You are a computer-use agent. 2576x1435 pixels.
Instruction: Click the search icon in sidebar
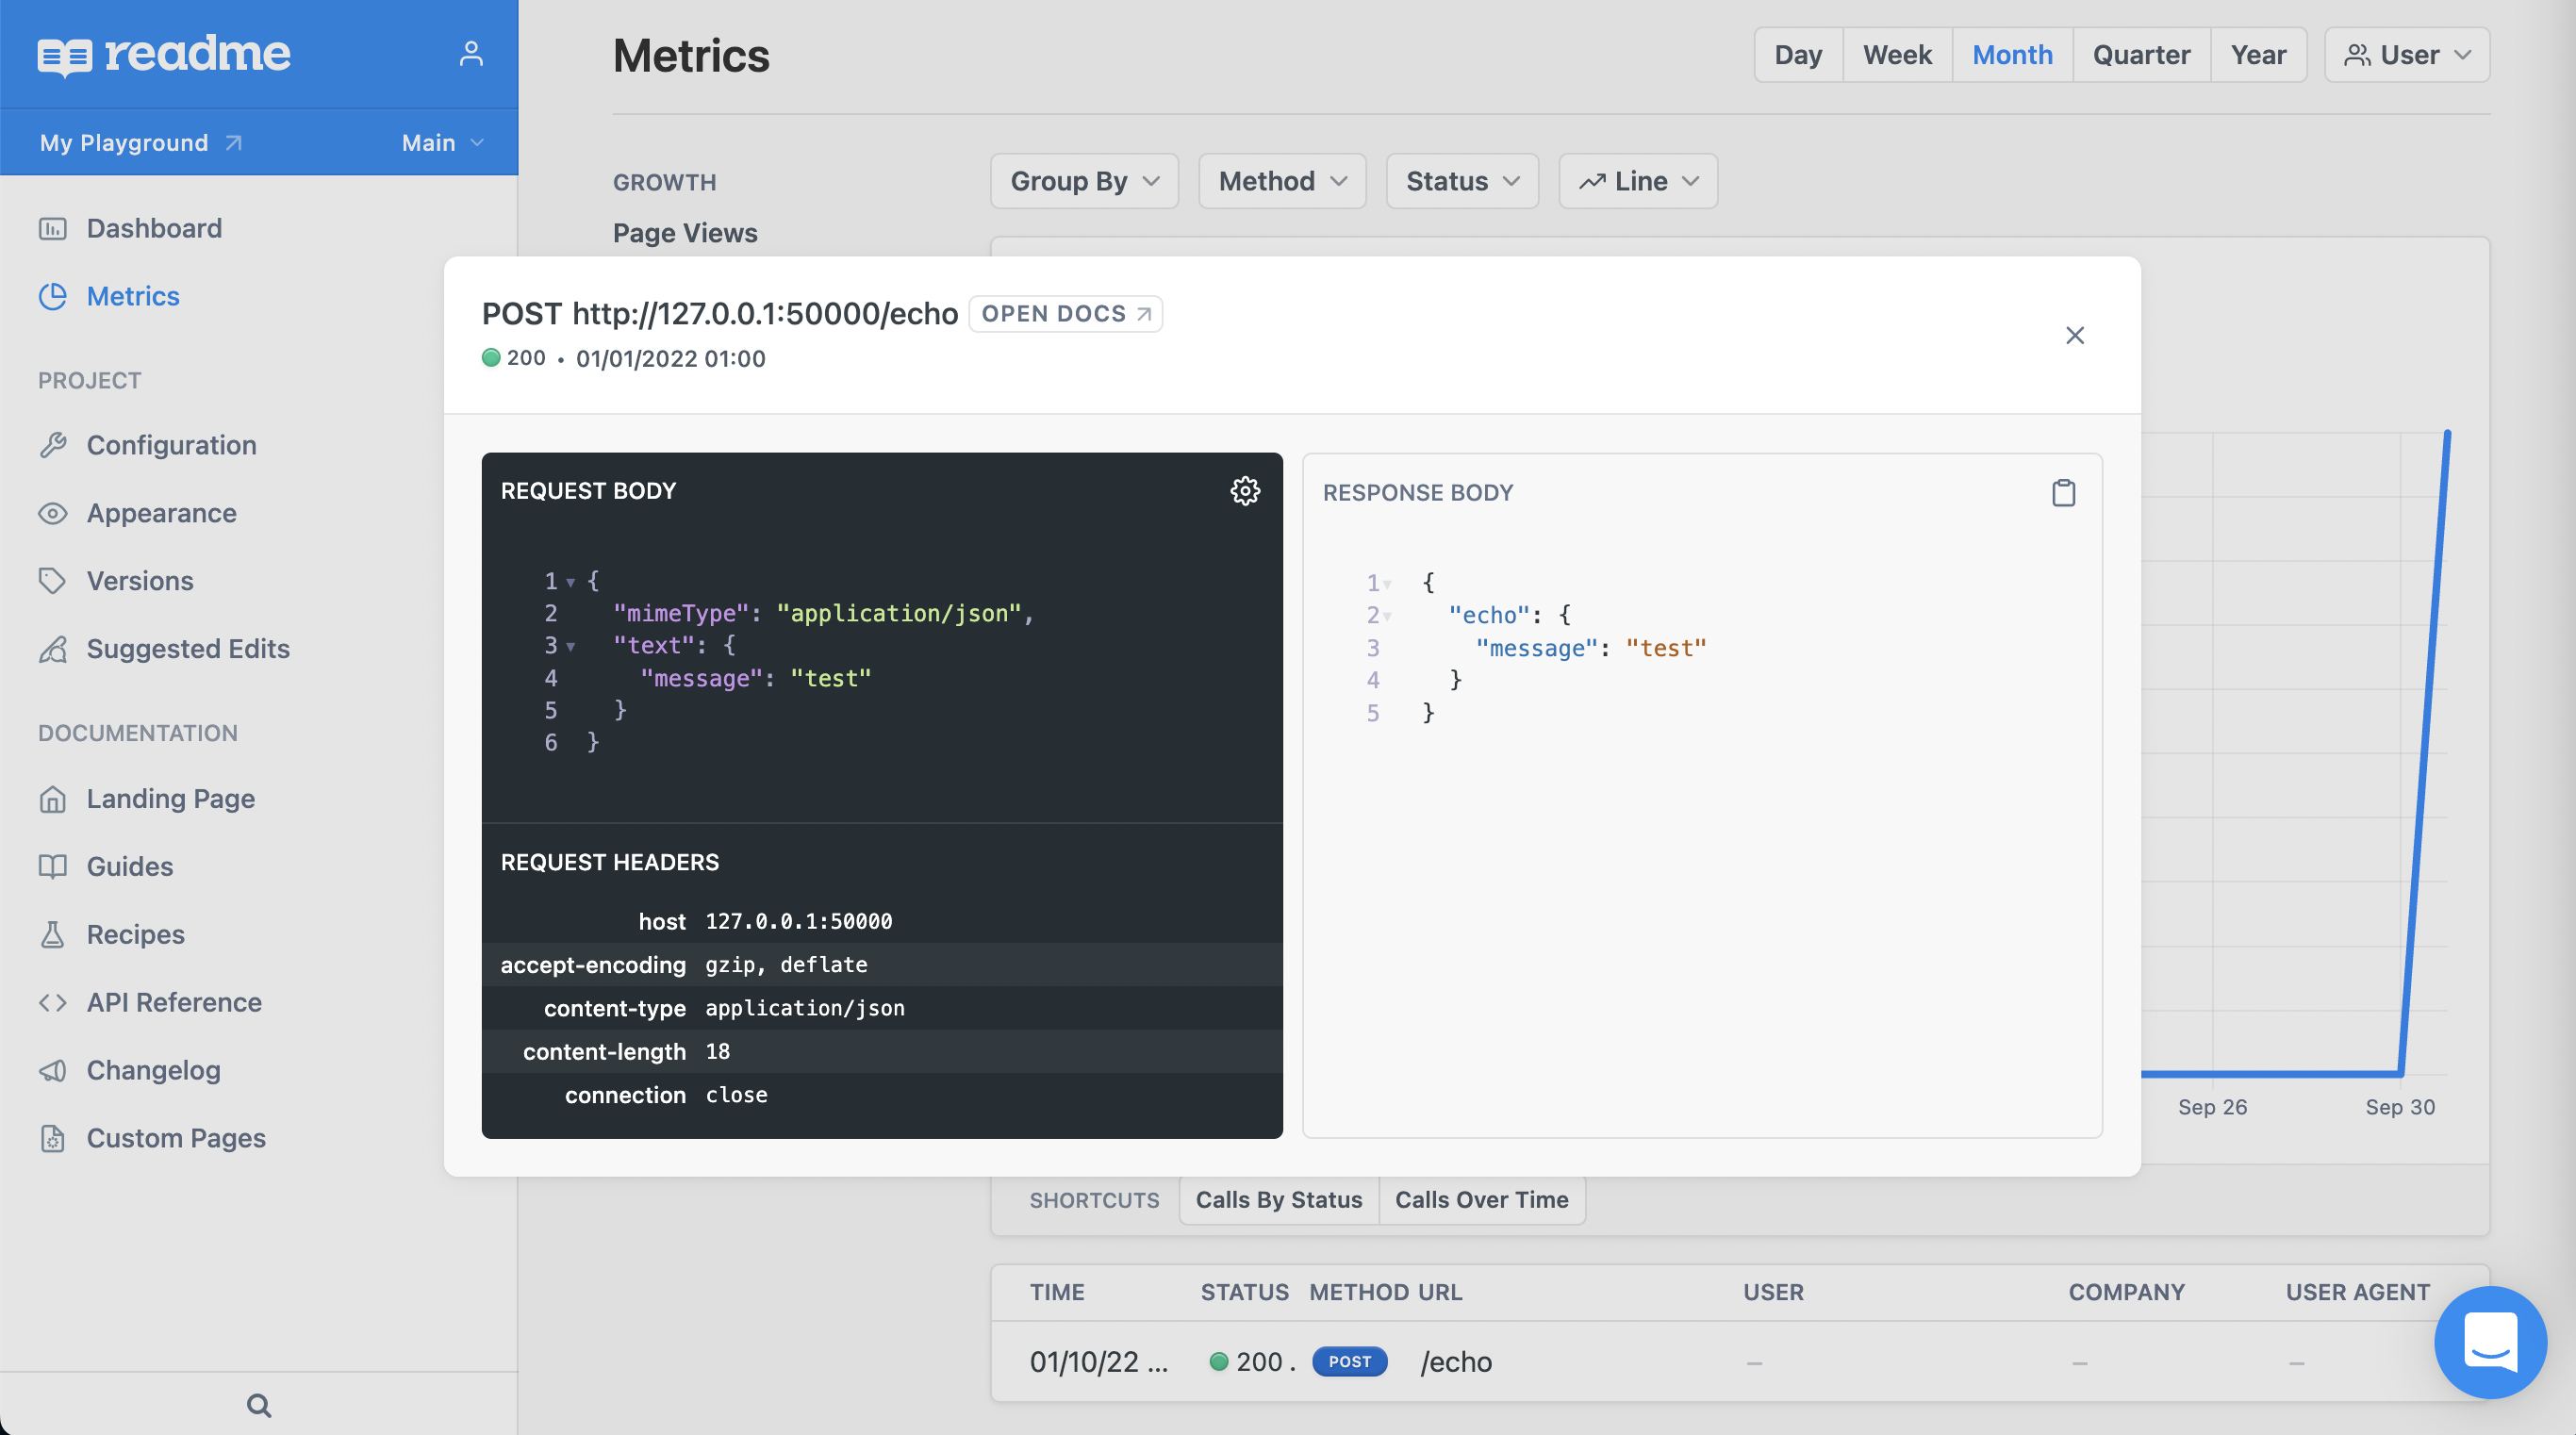coord(258,1403)
